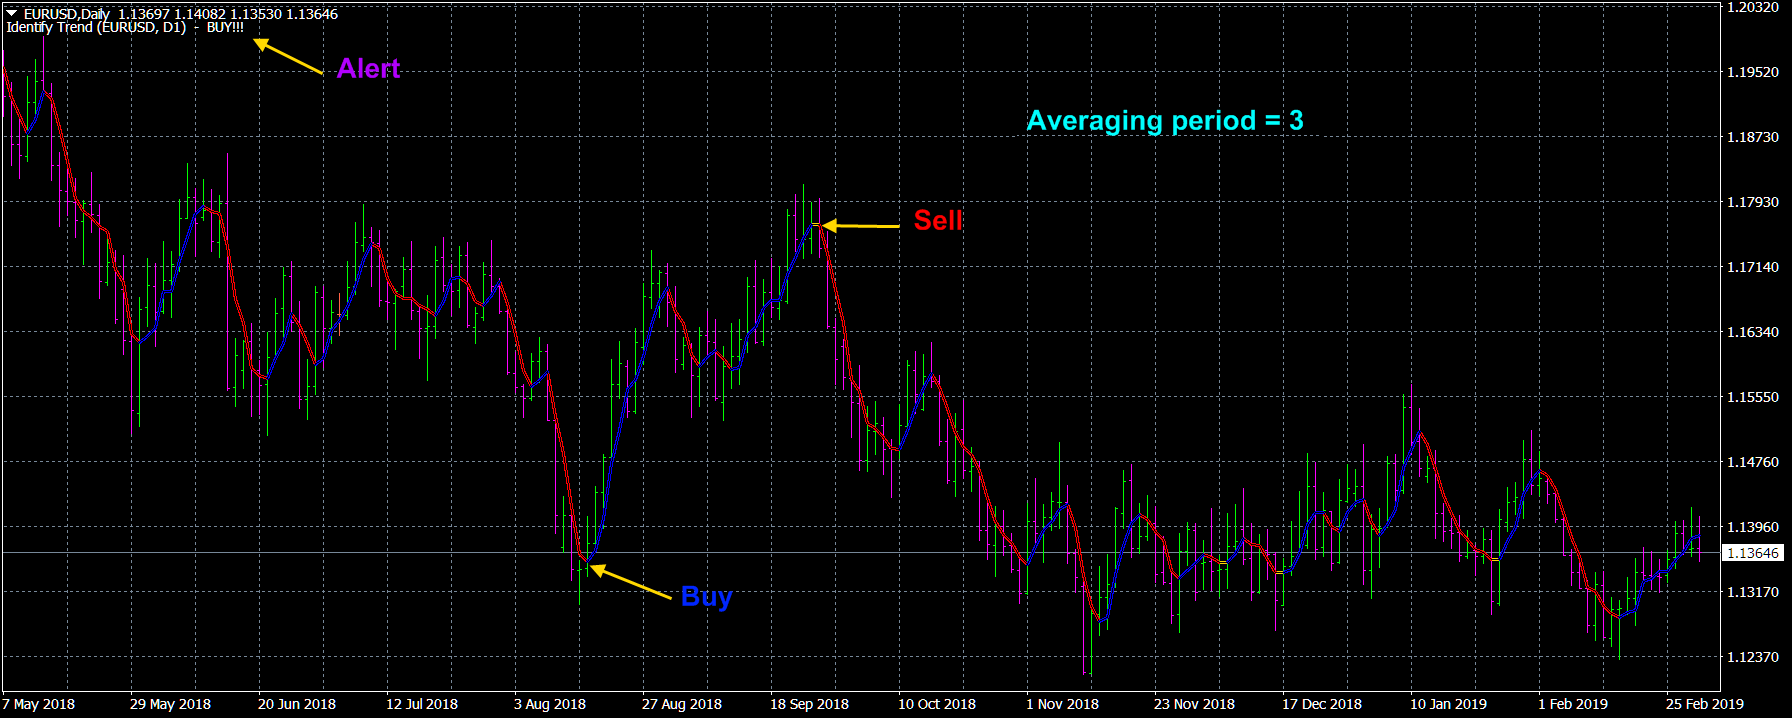The width and height of the screenshot is (1792, 718).
Task: Click the EURUSD,Daily symbol title text
Action: tap(67, 14)
